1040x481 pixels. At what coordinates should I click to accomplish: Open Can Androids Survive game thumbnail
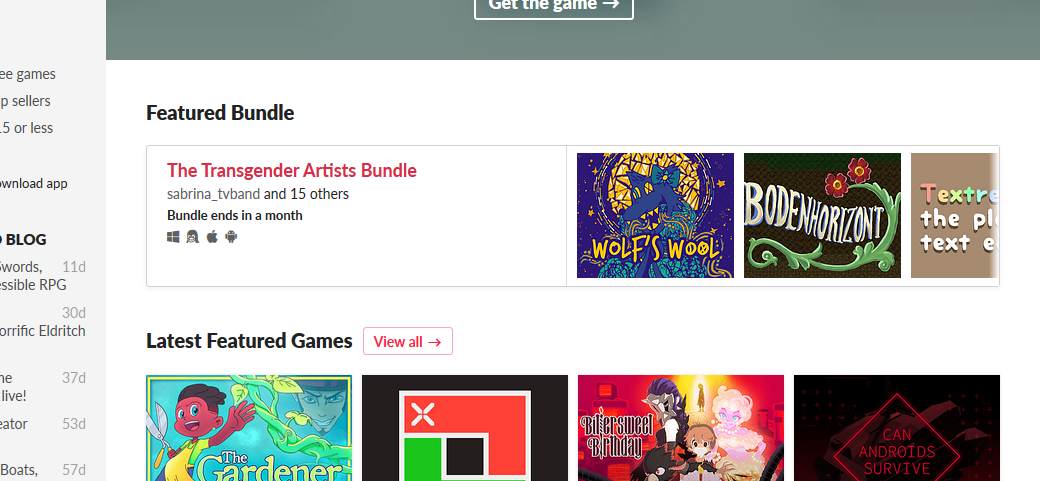tap(897, 428)
